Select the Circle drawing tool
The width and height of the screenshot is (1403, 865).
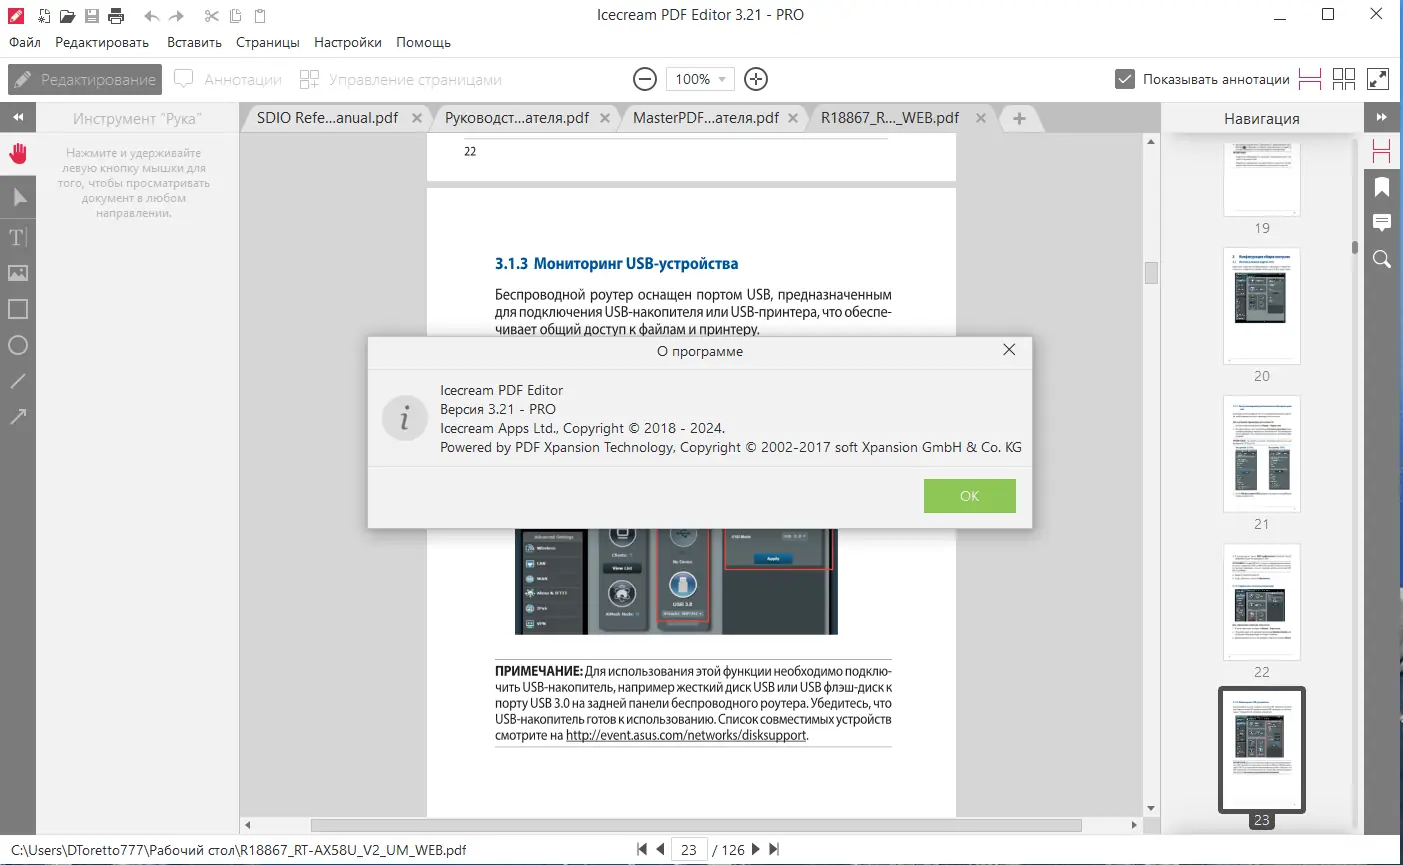18,345
